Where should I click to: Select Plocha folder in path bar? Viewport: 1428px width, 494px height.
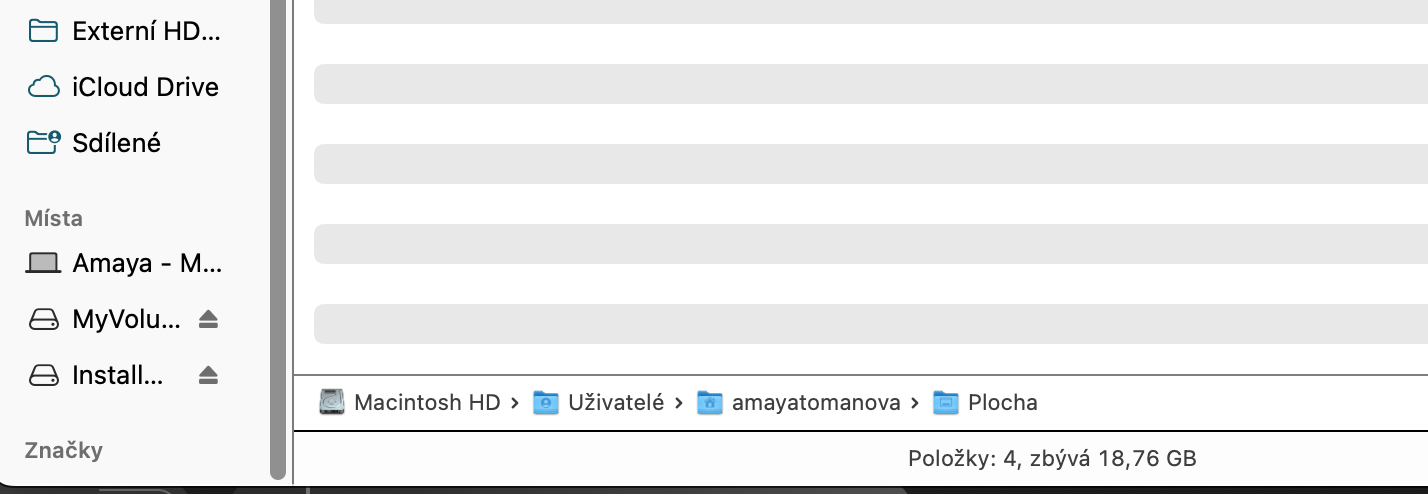(1002, 403)
